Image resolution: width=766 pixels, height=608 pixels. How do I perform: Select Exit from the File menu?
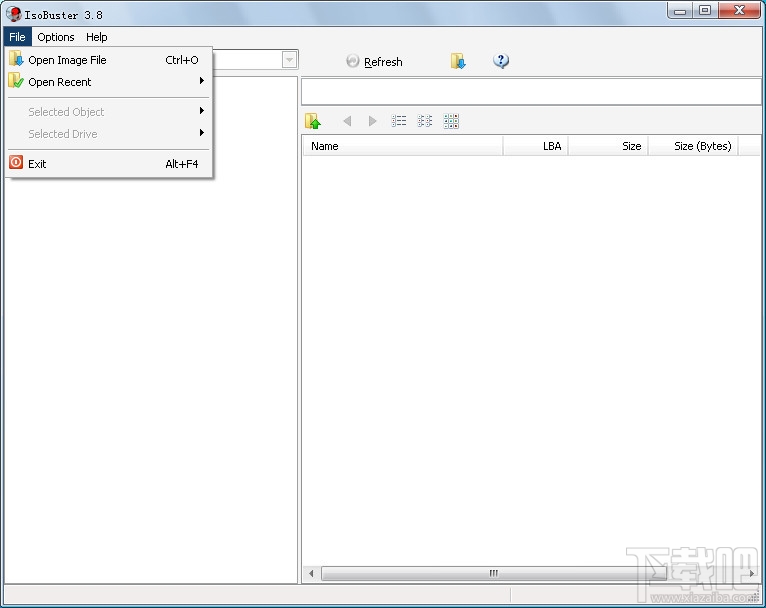[x=109, y=164]
